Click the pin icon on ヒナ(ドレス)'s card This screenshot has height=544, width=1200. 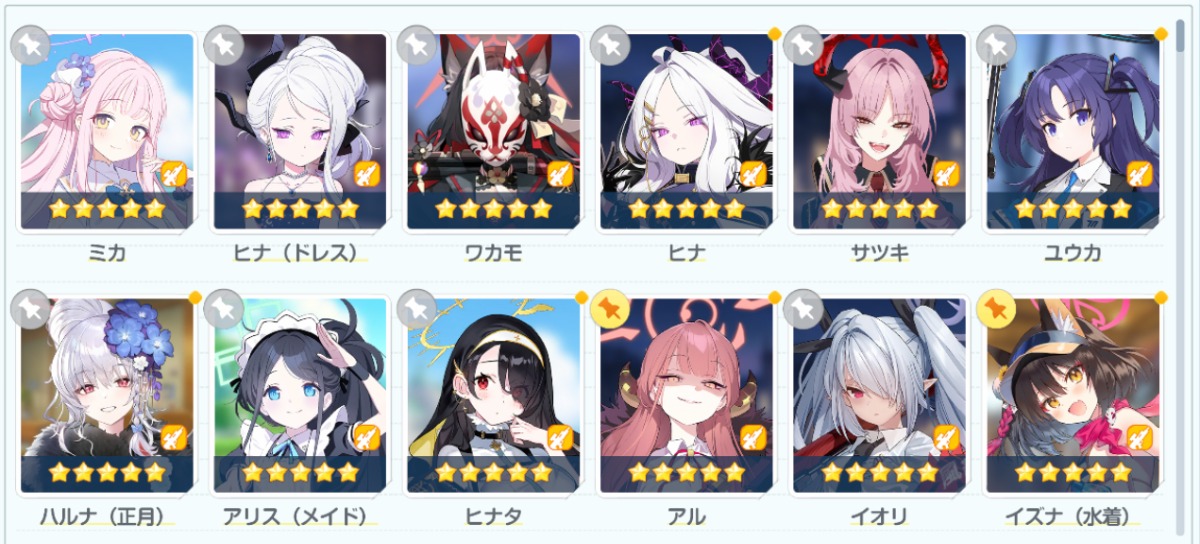click(222, 45)
